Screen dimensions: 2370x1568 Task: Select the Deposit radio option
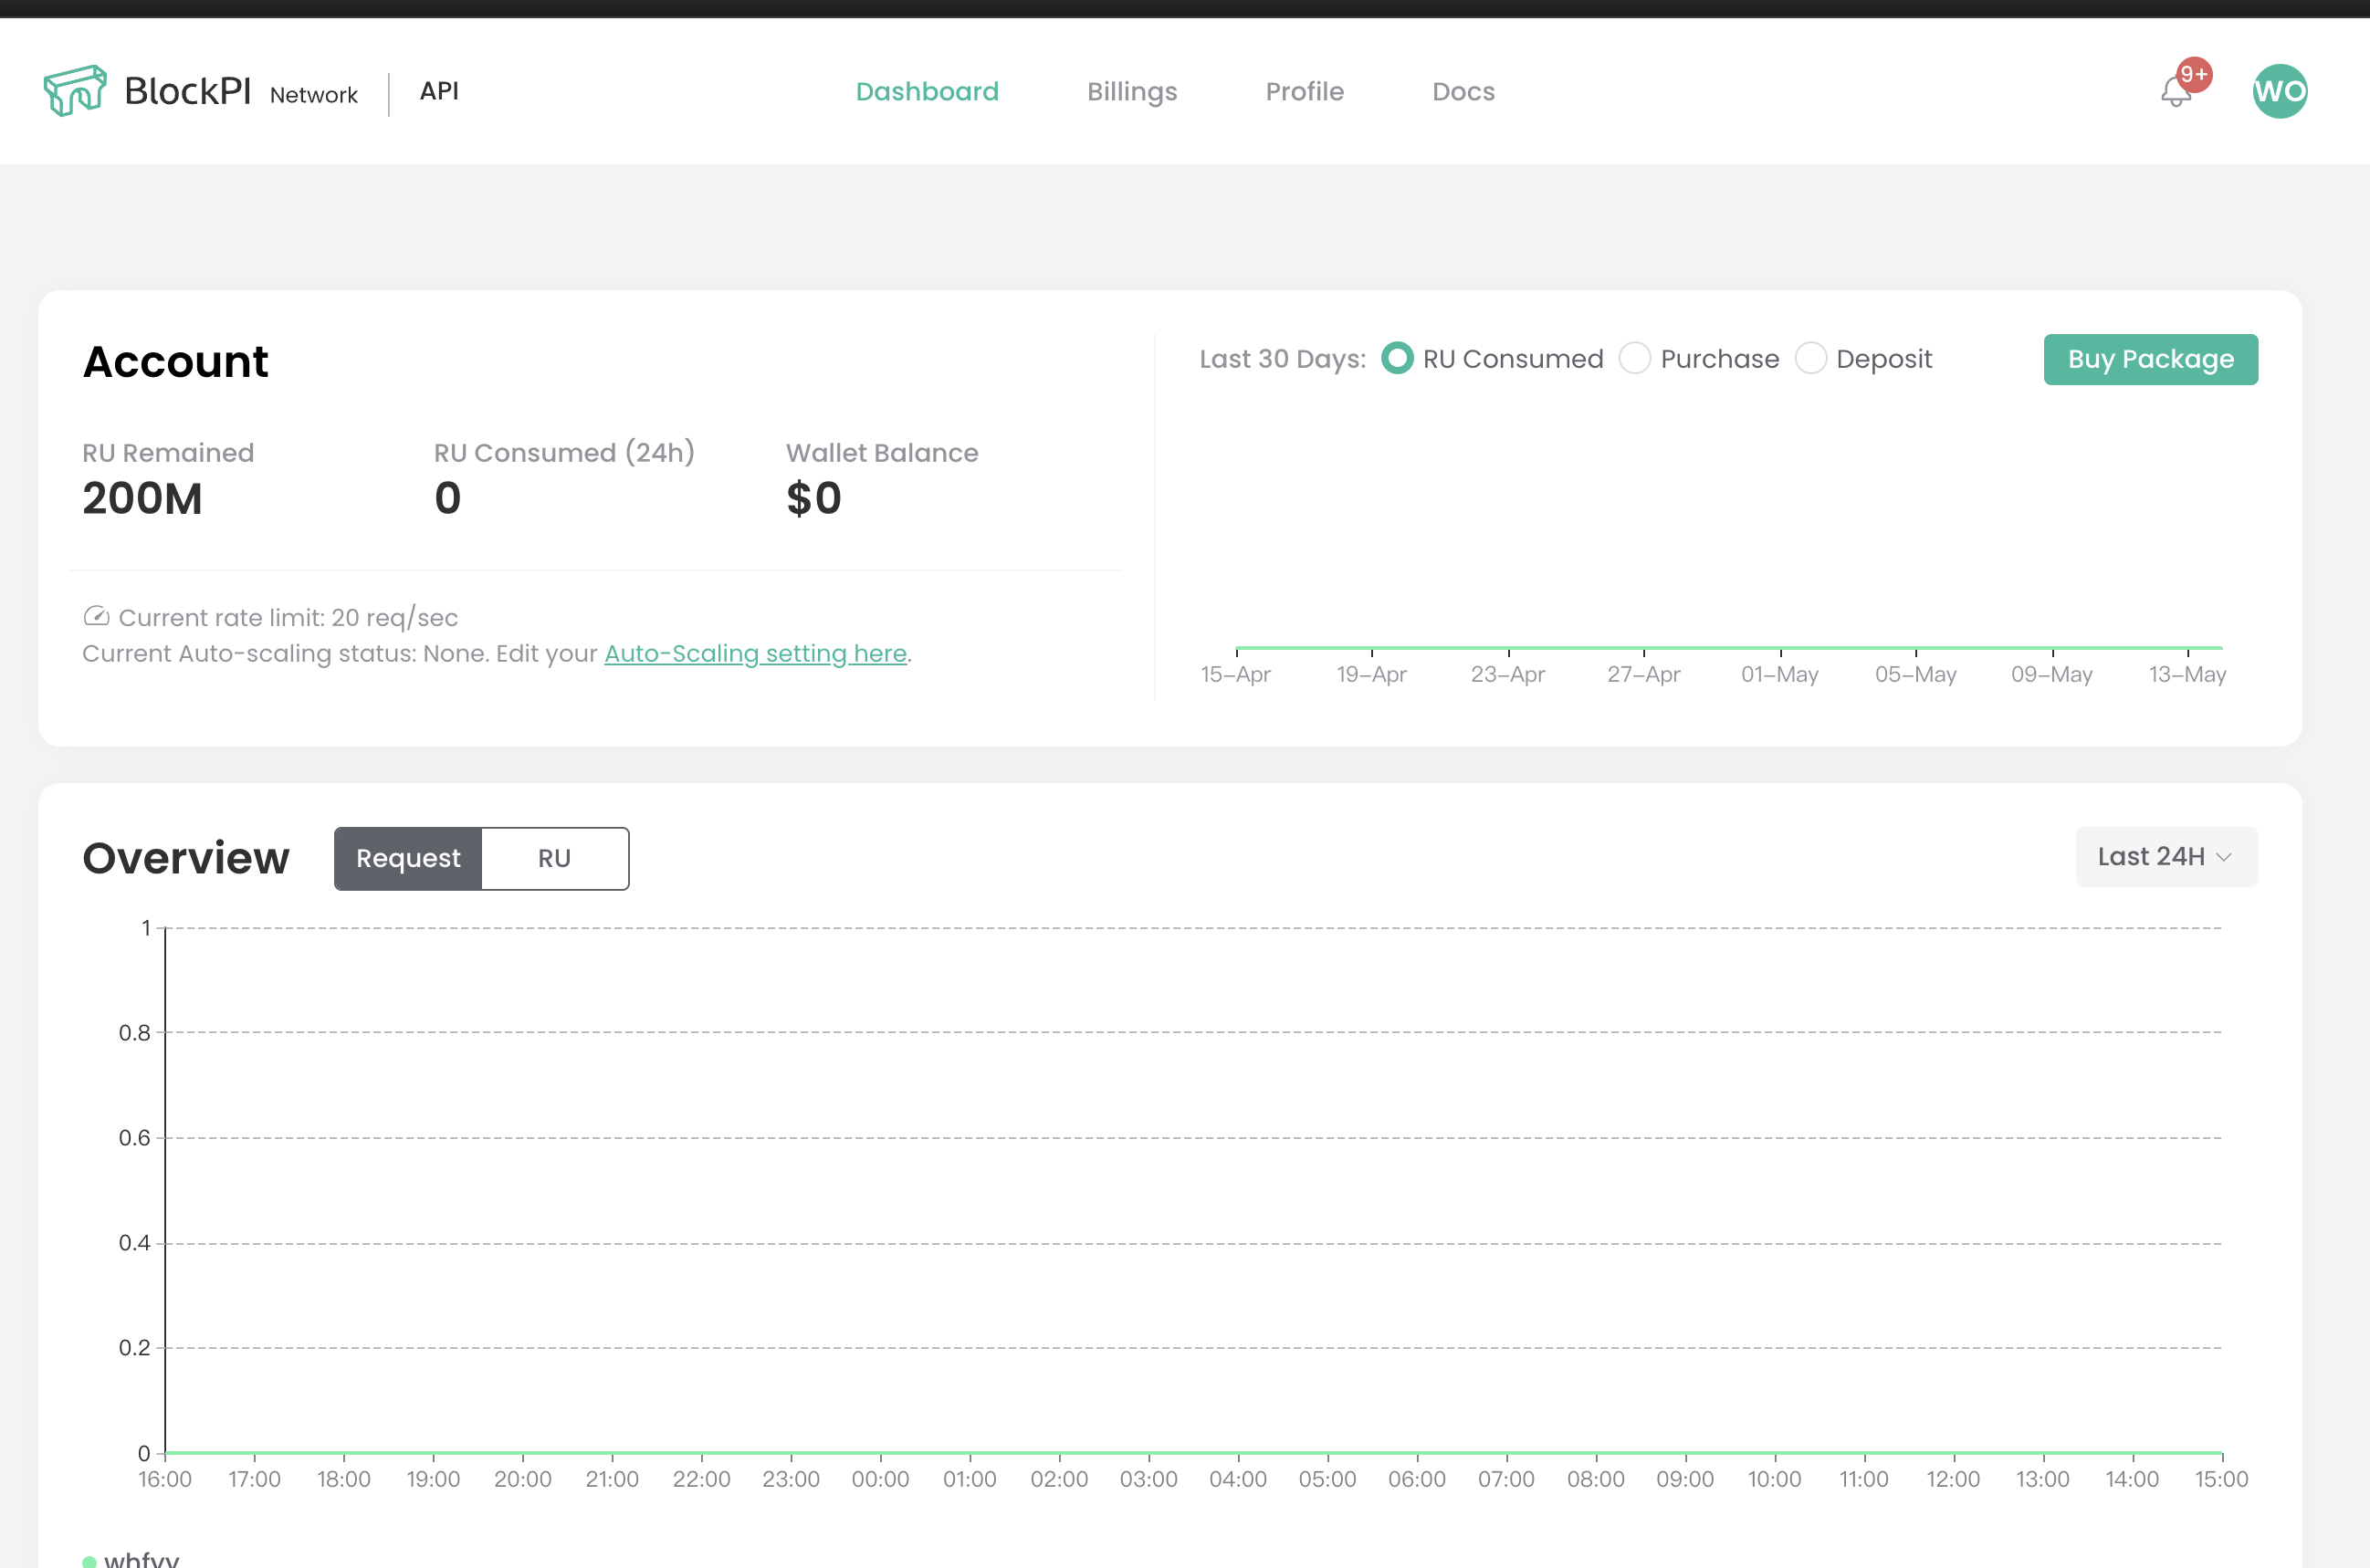tap(1810, 358)
